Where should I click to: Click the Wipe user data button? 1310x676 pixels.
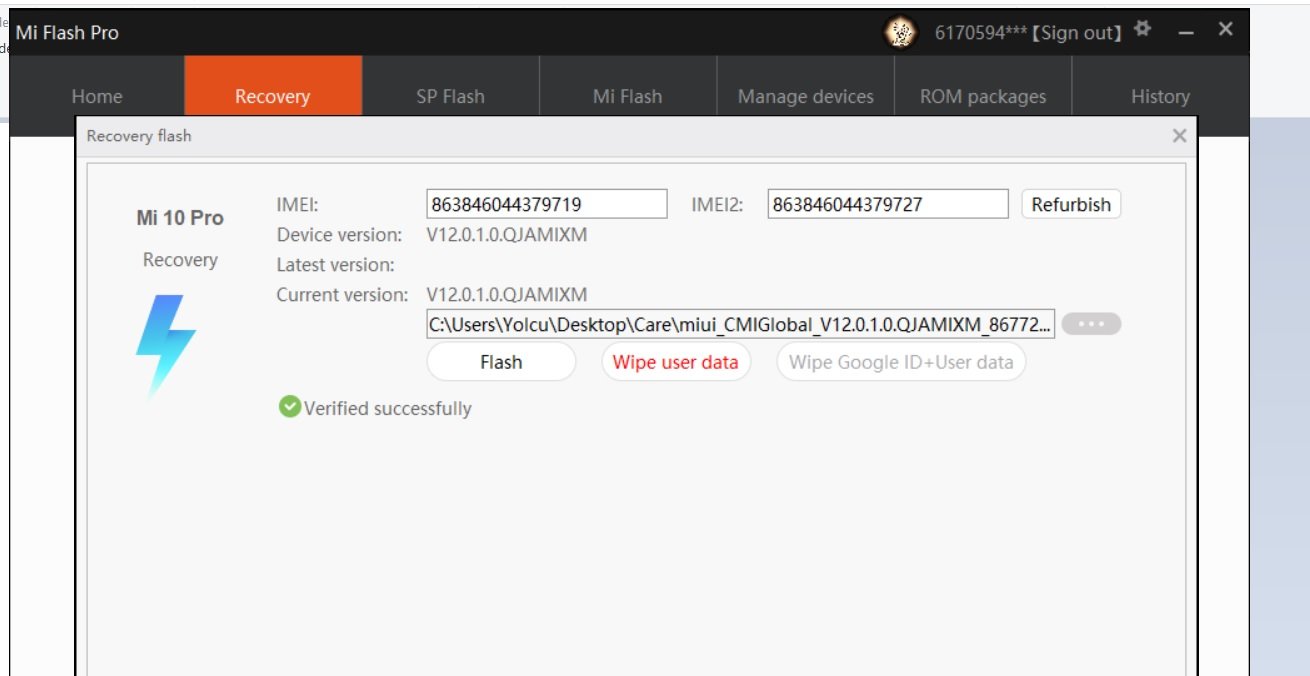(676, 362)
